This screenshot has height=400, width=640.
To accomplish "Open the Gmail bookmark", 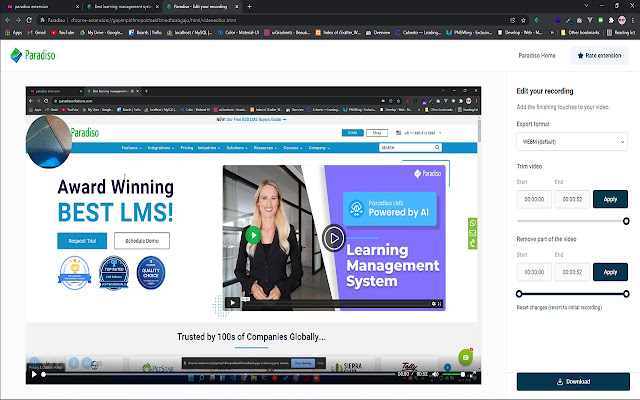I will pyautogui.click(x=36, y=32).
